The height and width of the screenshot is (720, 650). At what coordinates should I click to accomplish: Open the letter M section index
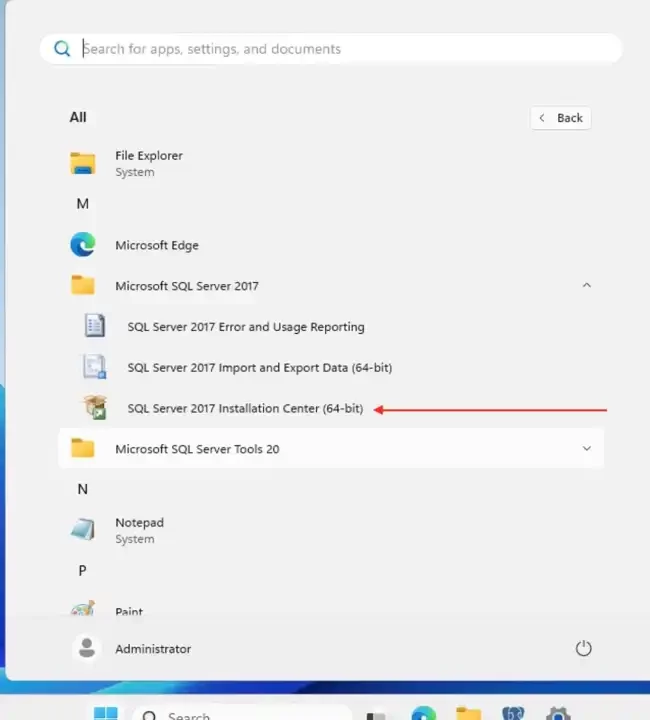[x=83, y=203]
